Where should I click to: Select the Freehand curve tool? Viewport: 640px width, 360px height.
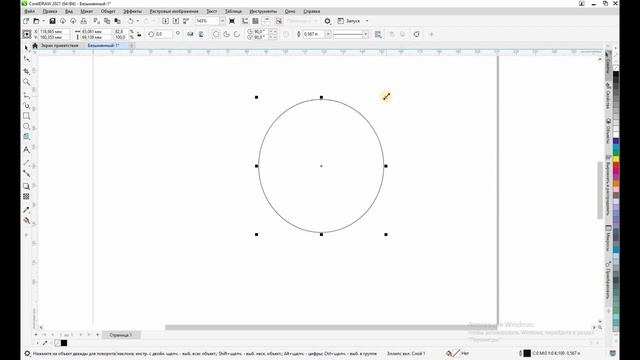(x=27, y=95)
